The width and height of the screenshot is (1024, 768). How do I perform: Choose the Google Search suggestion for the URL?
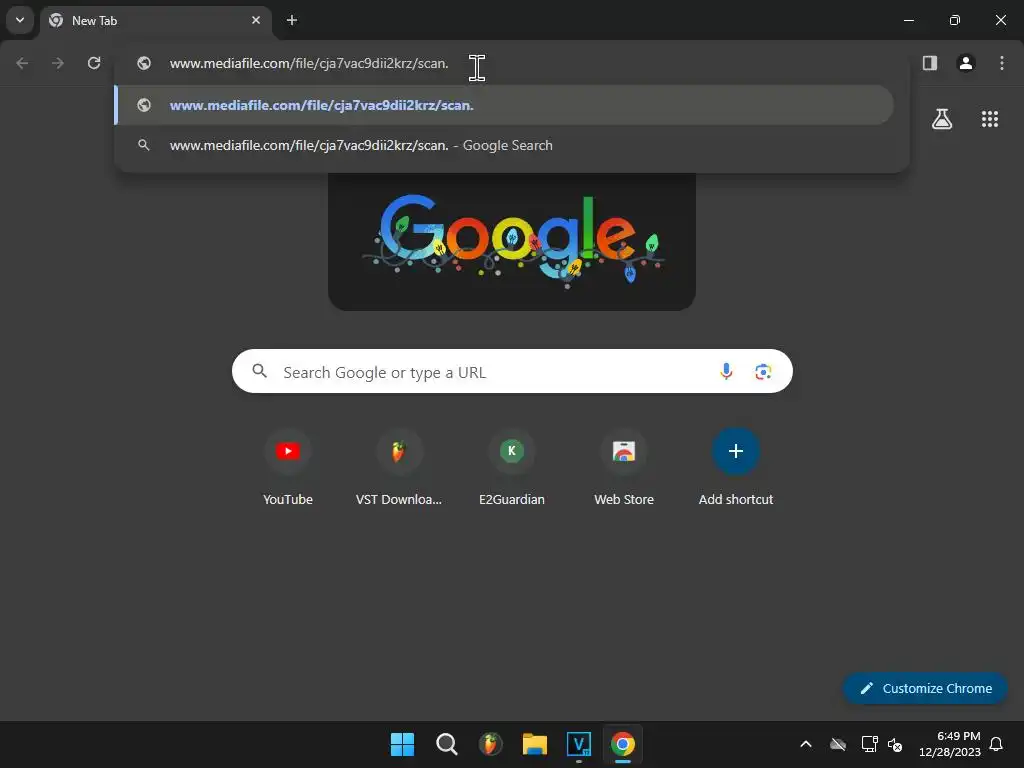(504, 145)
